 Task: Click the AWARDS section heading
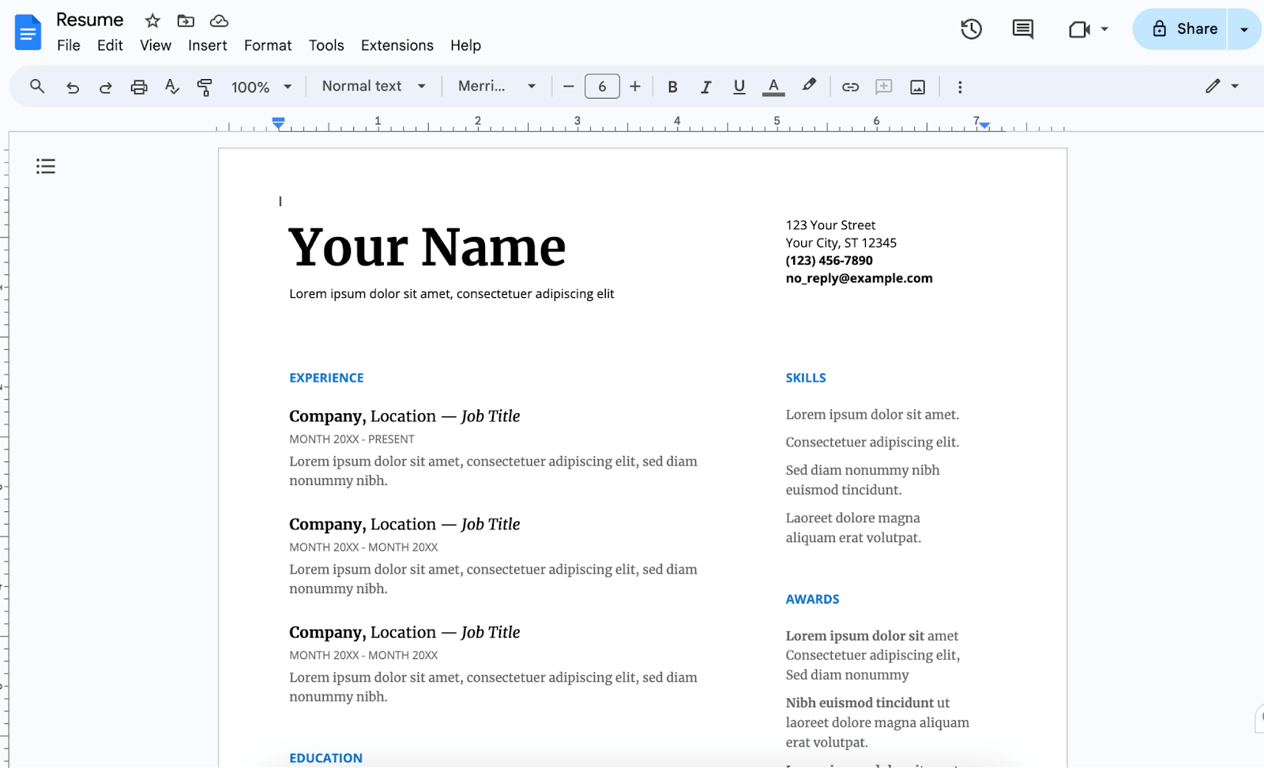pos(812,599)
